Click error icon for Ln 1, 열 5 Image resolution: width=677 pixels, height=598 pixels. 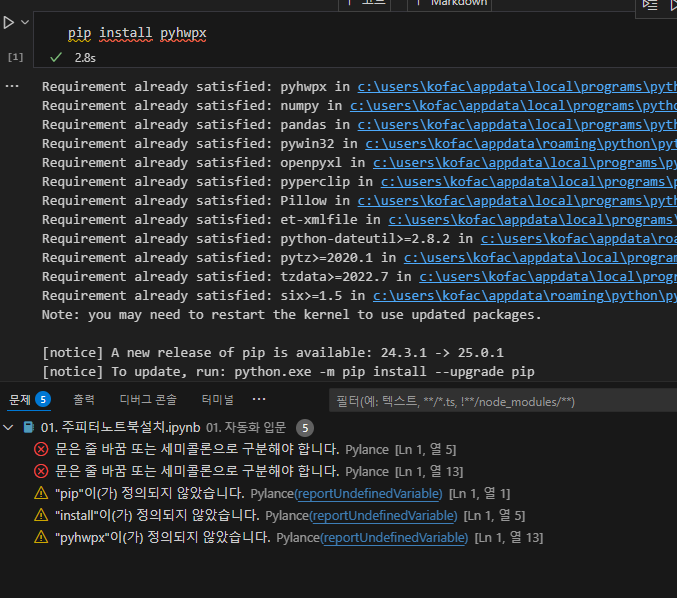click(41, 449)
